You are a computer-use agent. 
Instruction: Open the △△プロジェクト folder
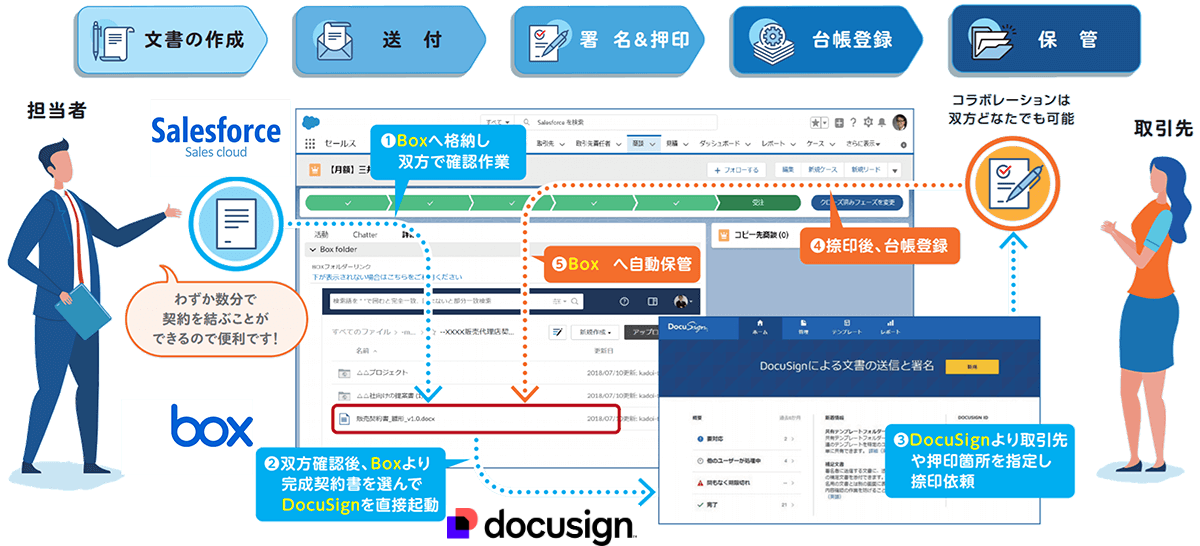click(383, 373)
